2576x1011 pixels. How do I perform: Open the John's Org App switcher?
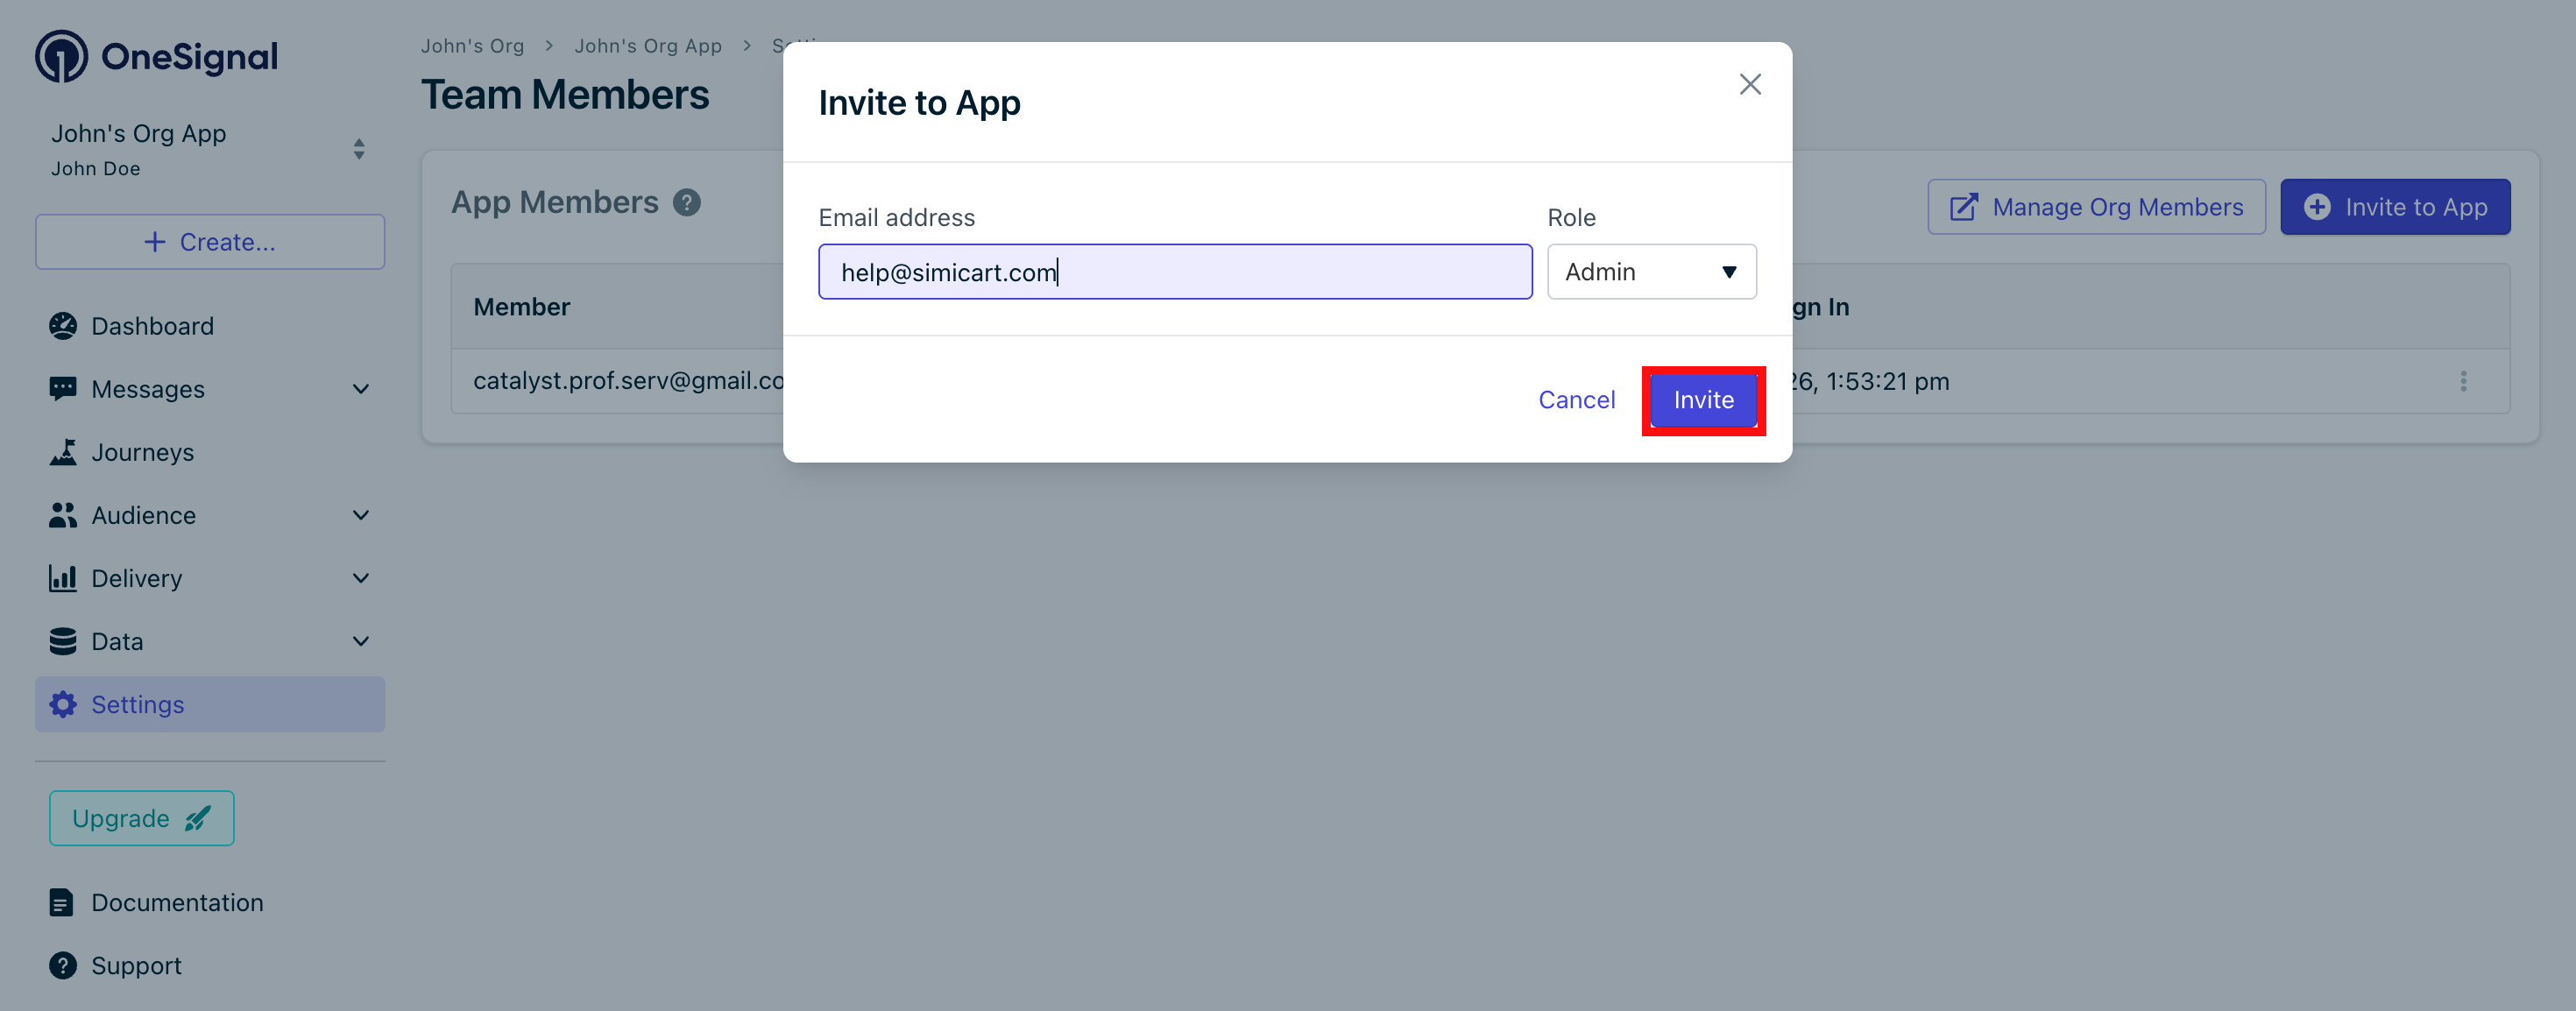click(x=358, y=149)
